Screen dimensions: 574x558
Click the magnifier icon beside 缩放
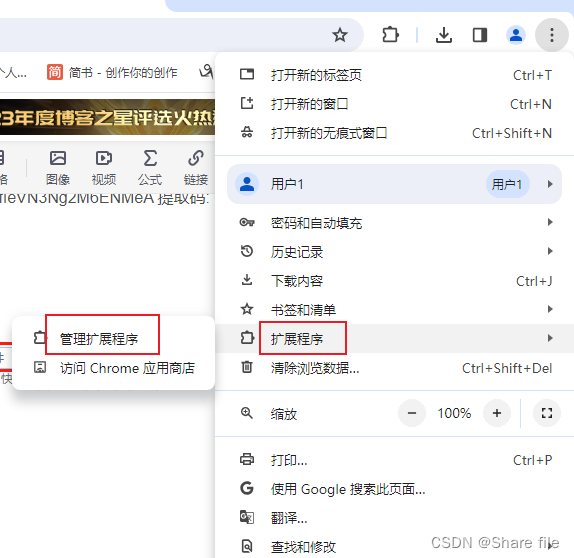247,413
